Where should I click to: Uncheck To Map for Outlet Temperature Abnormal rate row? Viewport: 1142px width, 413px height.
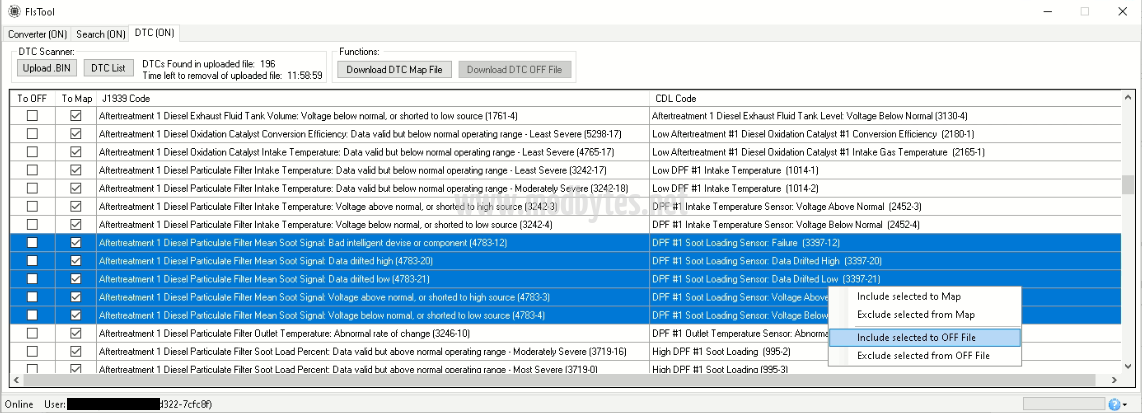point(76,333)
